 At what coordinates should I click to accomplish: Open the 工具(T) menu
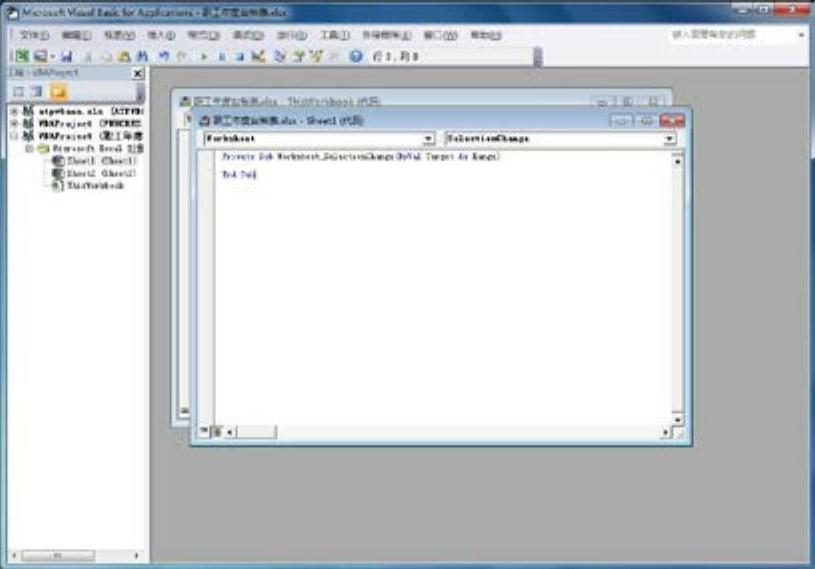(x=334, y=35)
